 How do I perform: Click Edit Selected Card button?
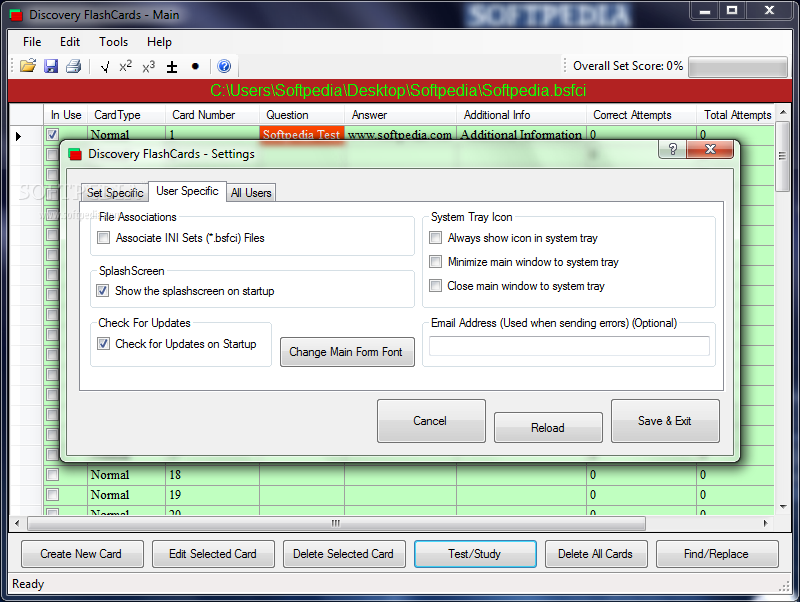(x=213, y=554)
